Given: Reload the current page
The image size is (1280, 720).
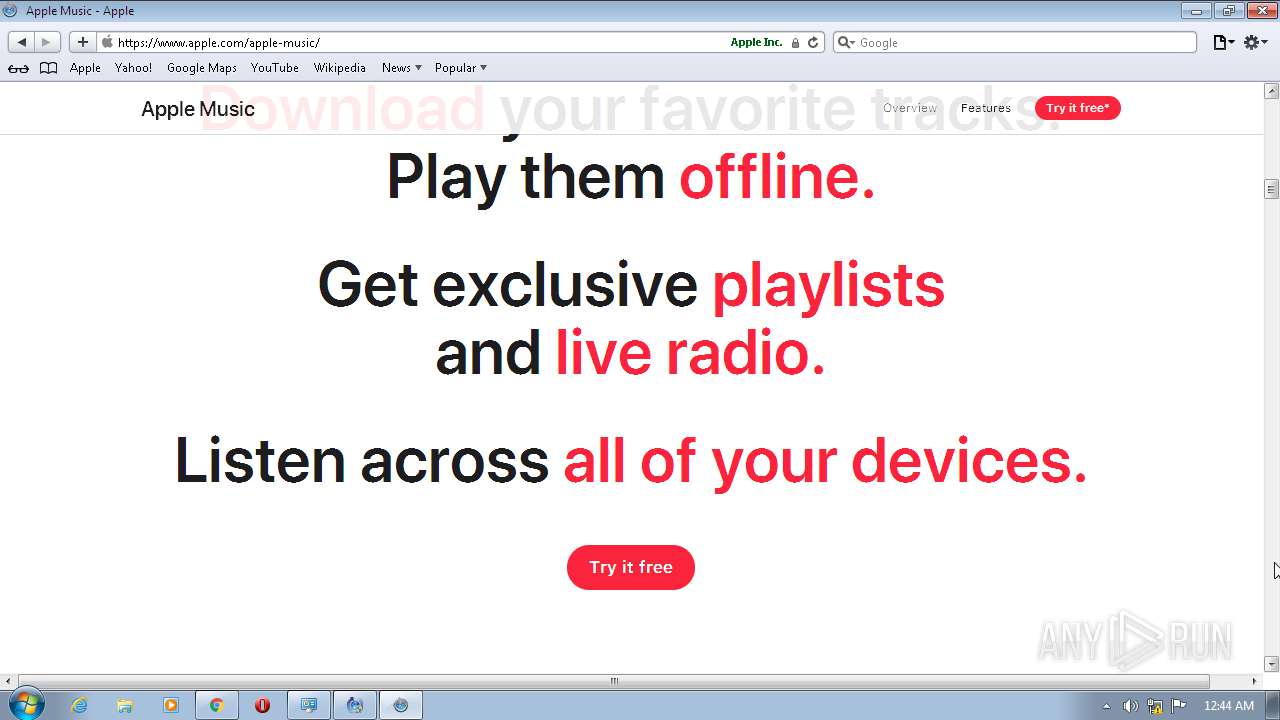Looking at the screenshot, I should coord(813,42).
